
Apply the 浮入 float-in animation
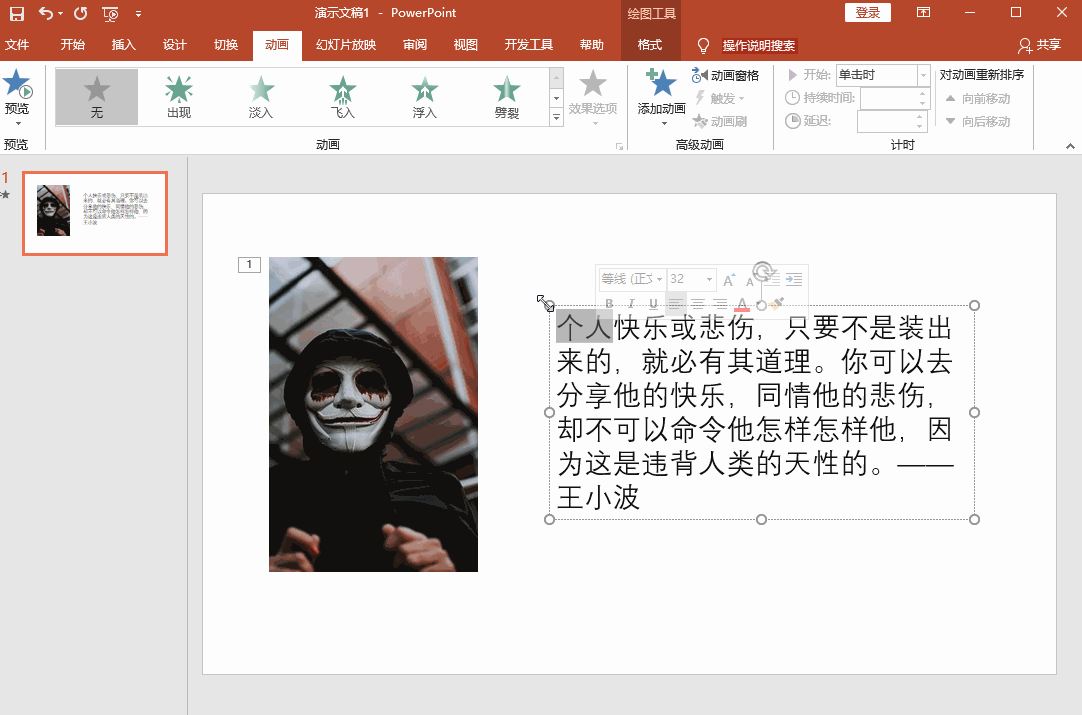tap(424, 97)
